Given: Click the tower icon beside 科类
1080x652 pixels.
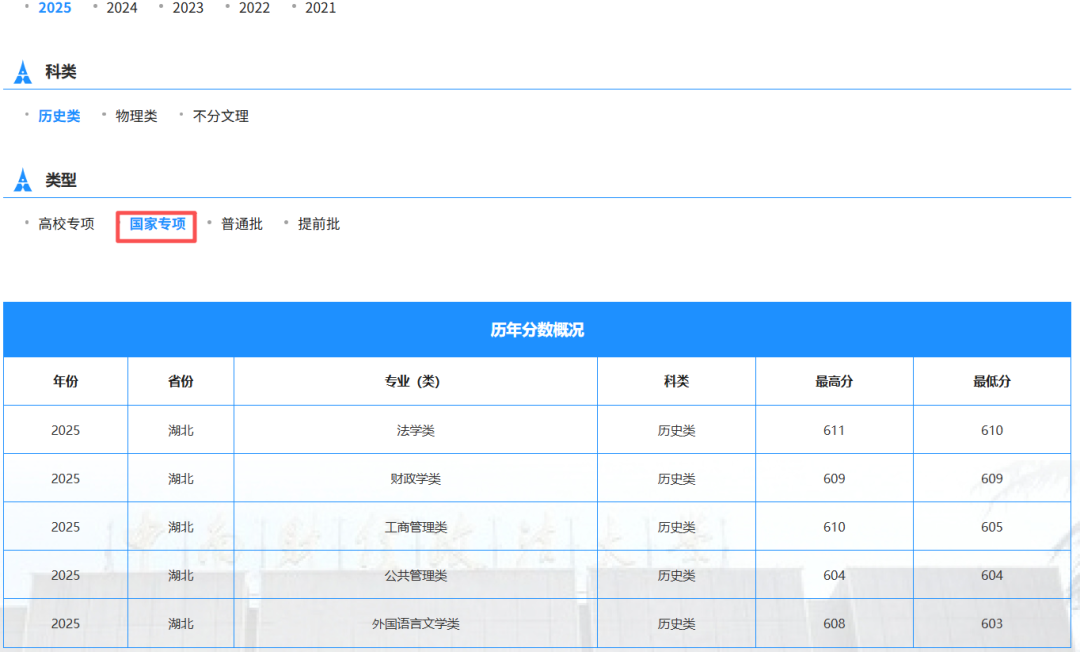Looking at the screenshot, I should point(23,72).
